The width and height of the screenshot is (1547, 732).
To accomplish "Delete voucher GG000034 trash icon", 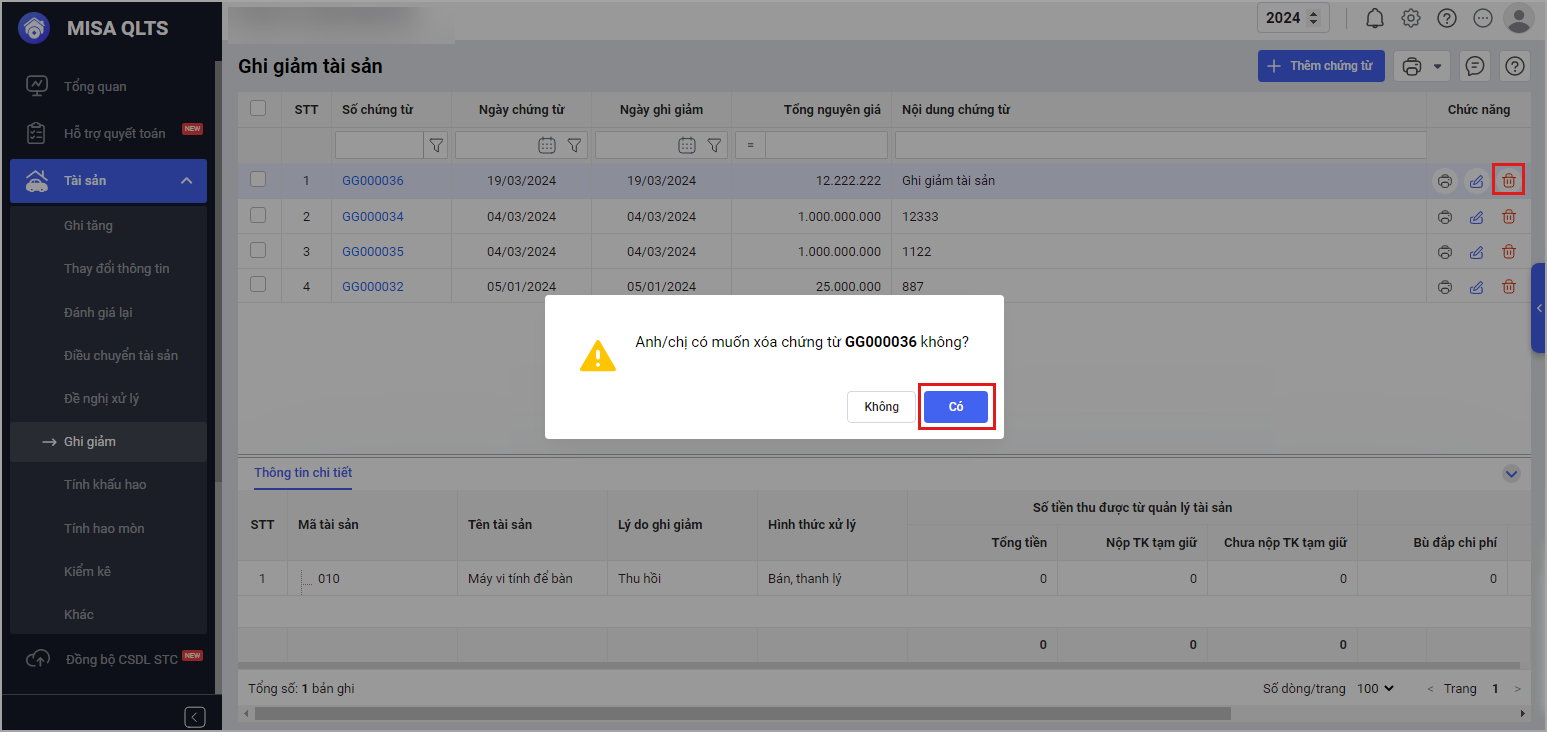I will pyautogui.click(x=1509, y=217).
